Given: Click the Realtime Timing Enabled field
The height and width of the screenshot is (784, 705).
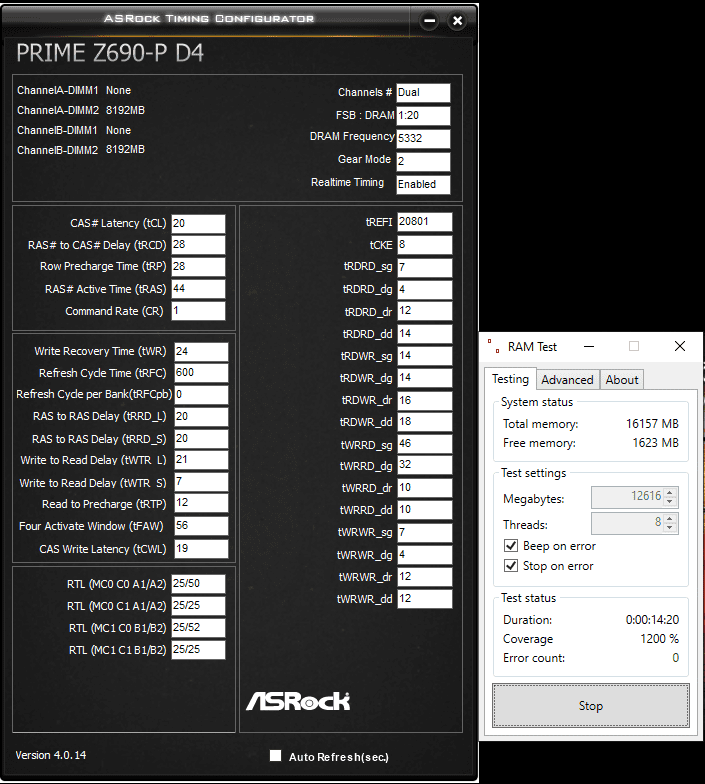Looking at the screenshot, I should click(423, 184).
